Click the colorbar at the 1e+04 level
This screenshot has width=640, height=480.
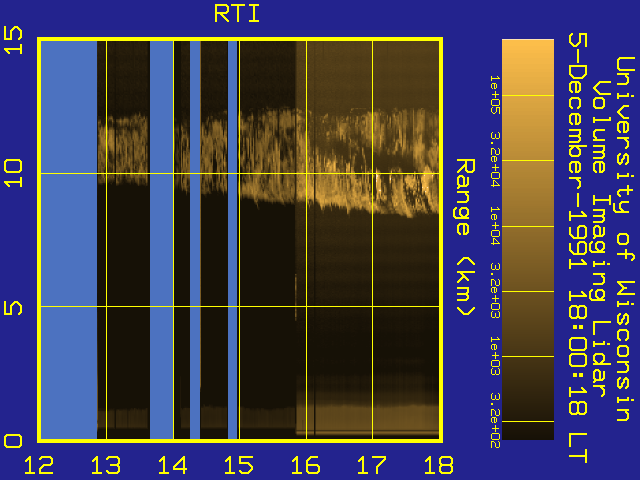528,226
